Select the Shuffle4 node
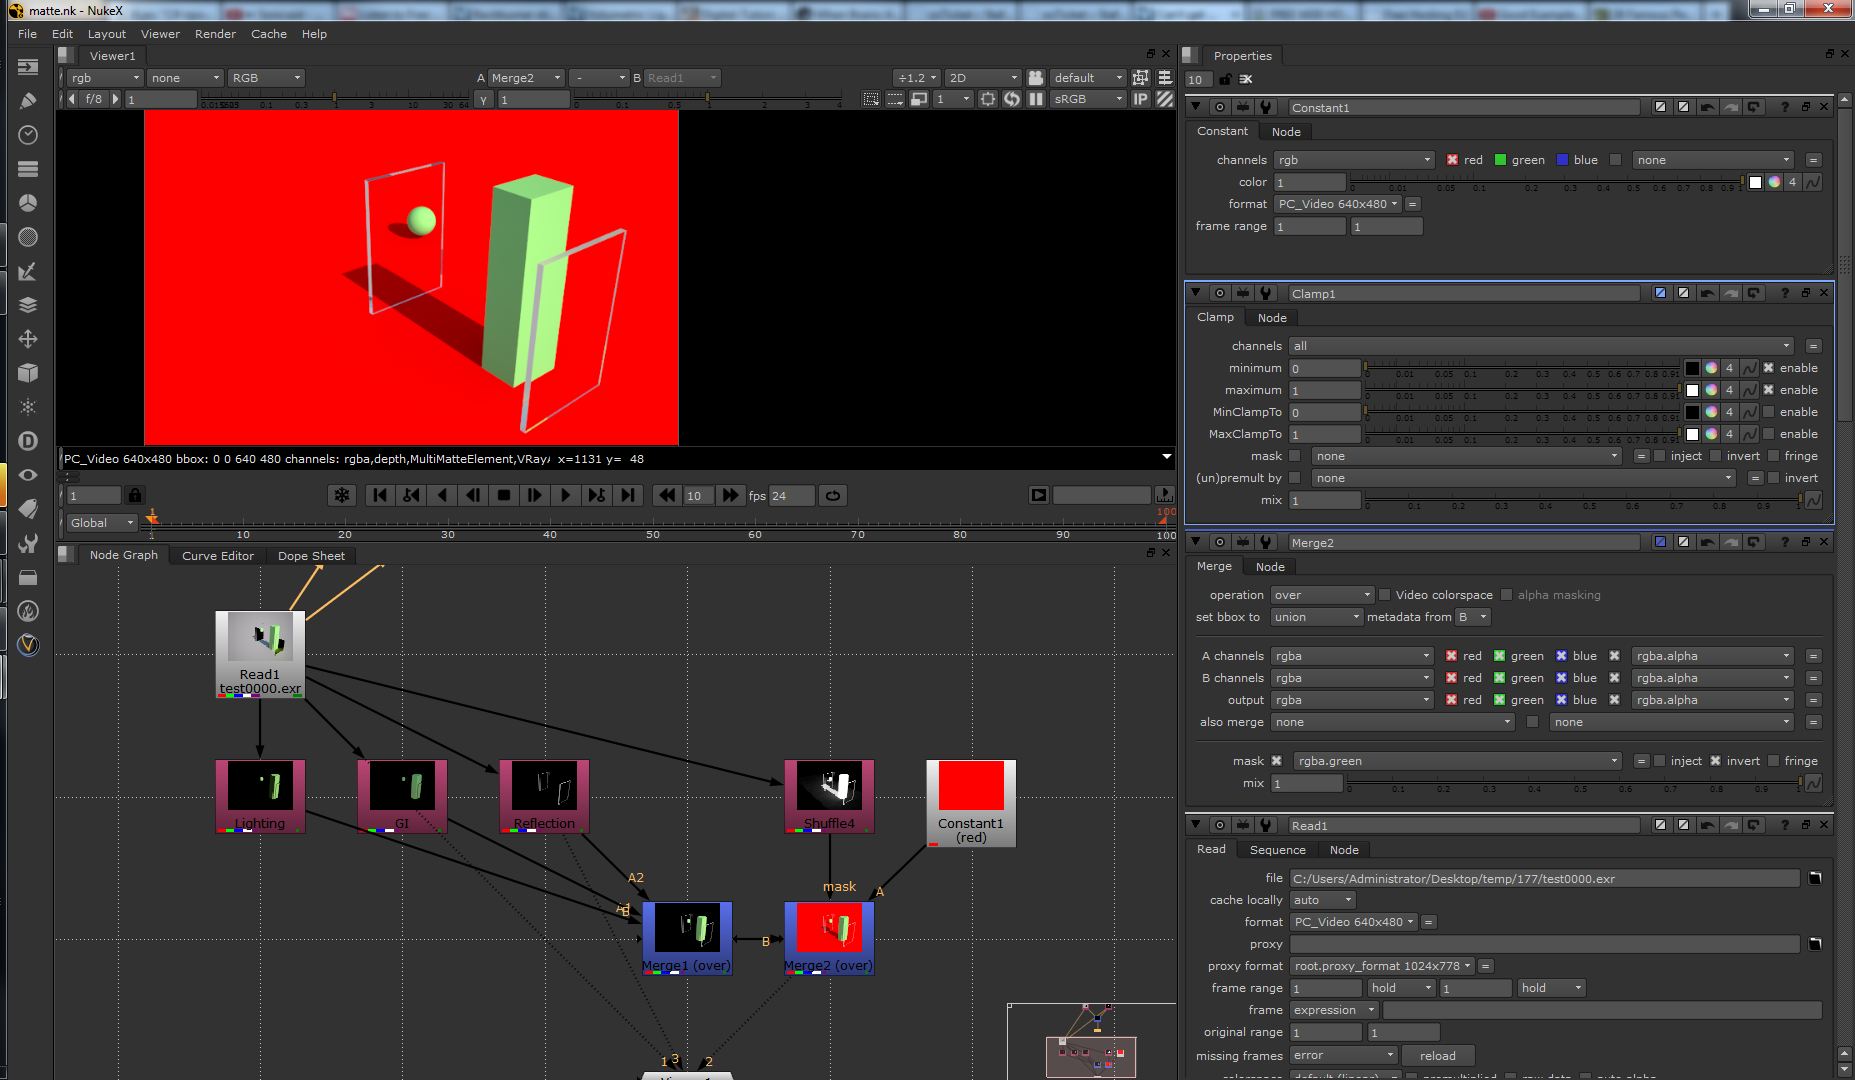 pos(829,796)
